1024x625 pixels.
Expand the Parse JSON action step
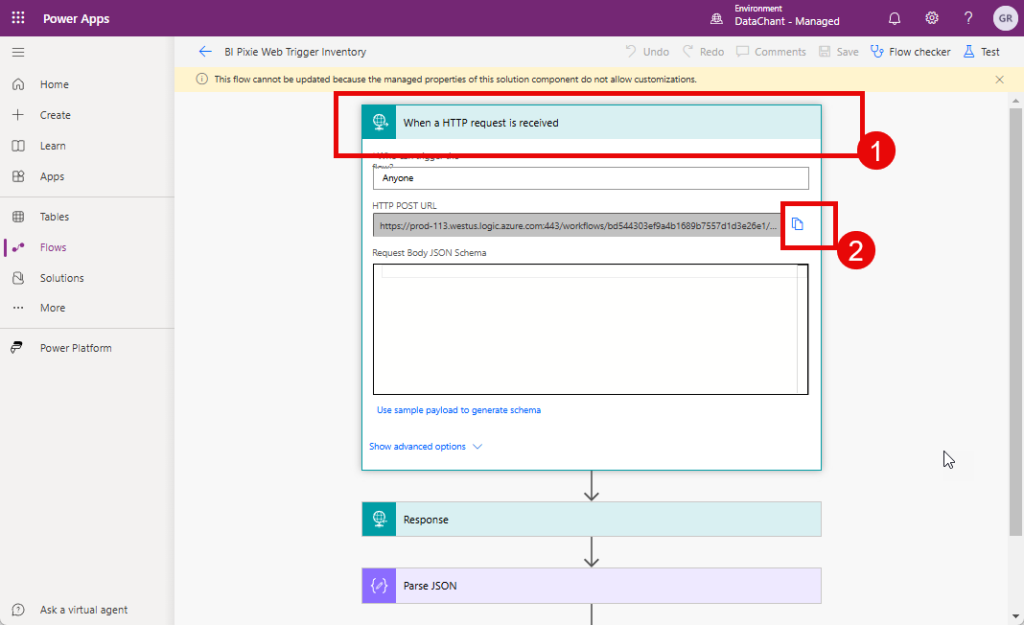pos(591,586)
